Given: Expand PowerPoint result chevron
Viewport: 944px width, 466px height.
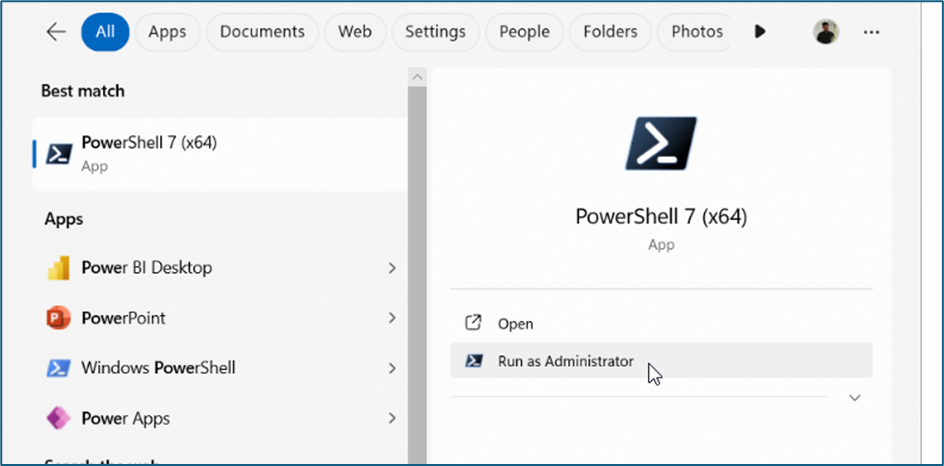Looking at the screenshot, I should click(392, 318).
